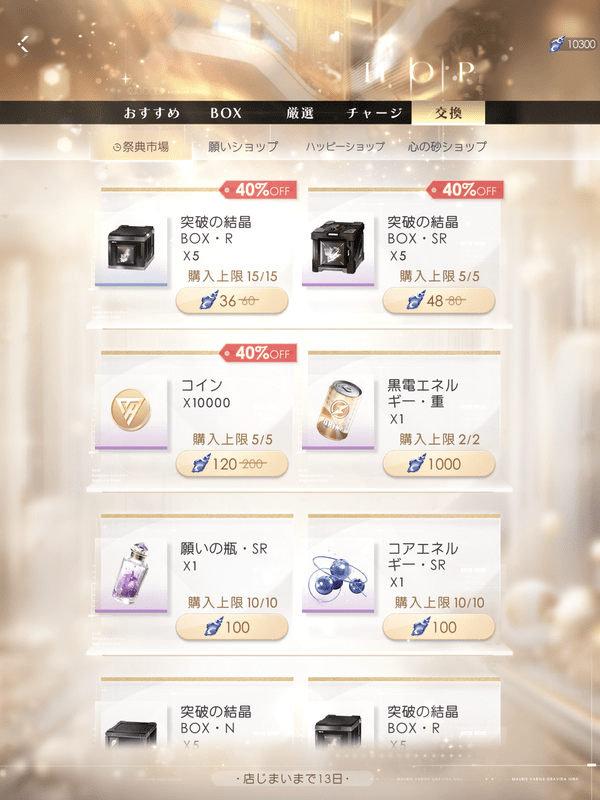Select the ハッピーショップ sub-tab
The width and height of the screenshot is (600, 800).
345,146
